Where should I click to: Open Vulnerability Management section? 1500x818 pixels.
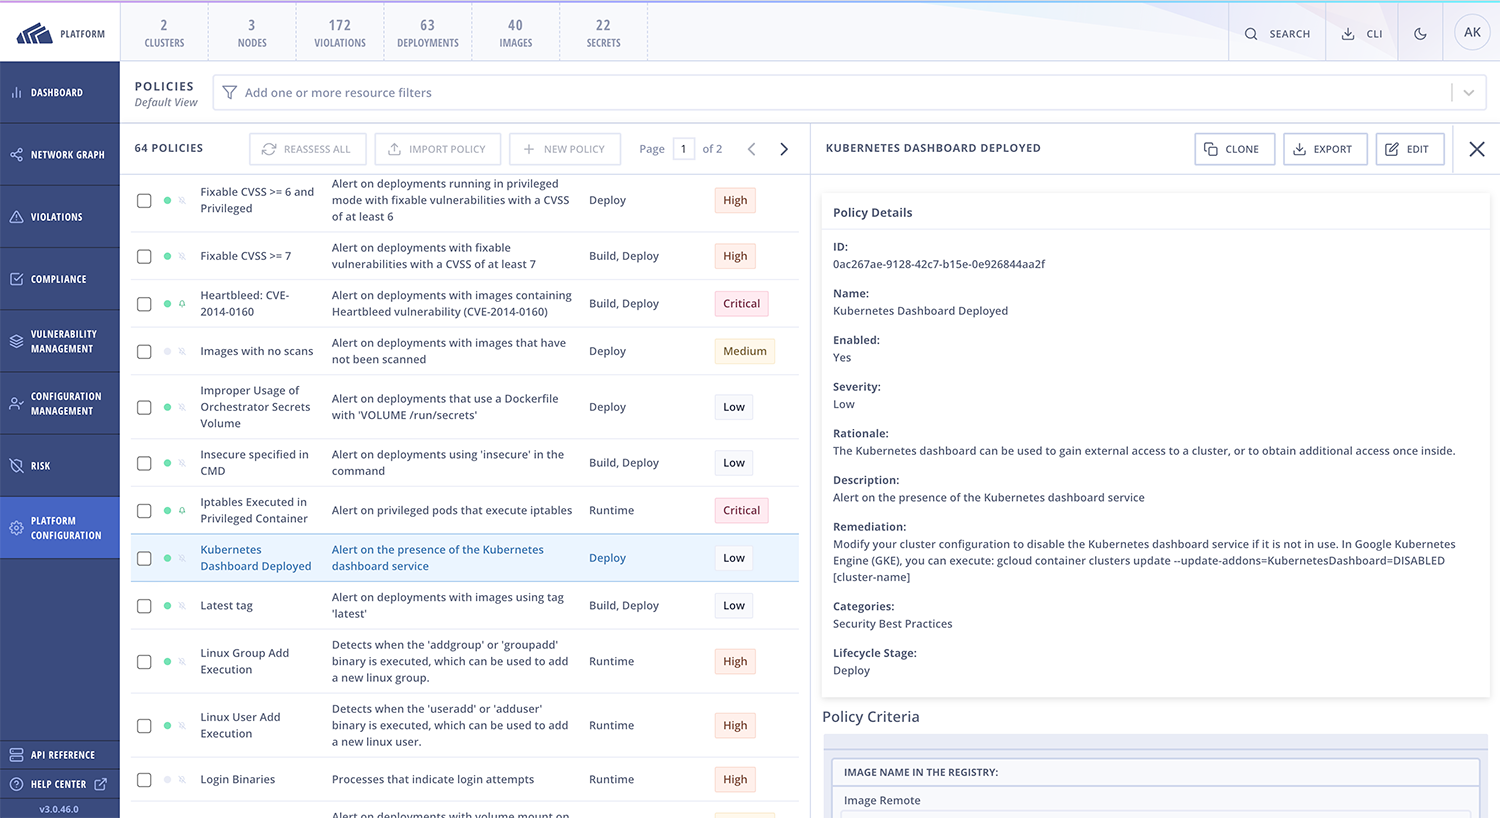coord(60,341)
